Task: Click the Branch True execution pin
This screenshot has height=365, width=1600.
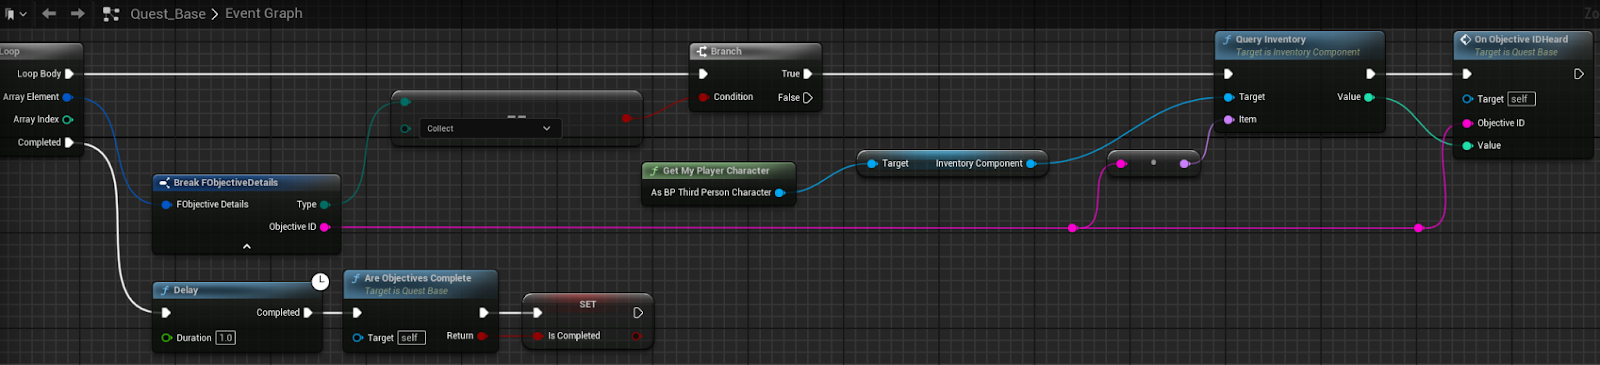Action: (x=808, y=74)
